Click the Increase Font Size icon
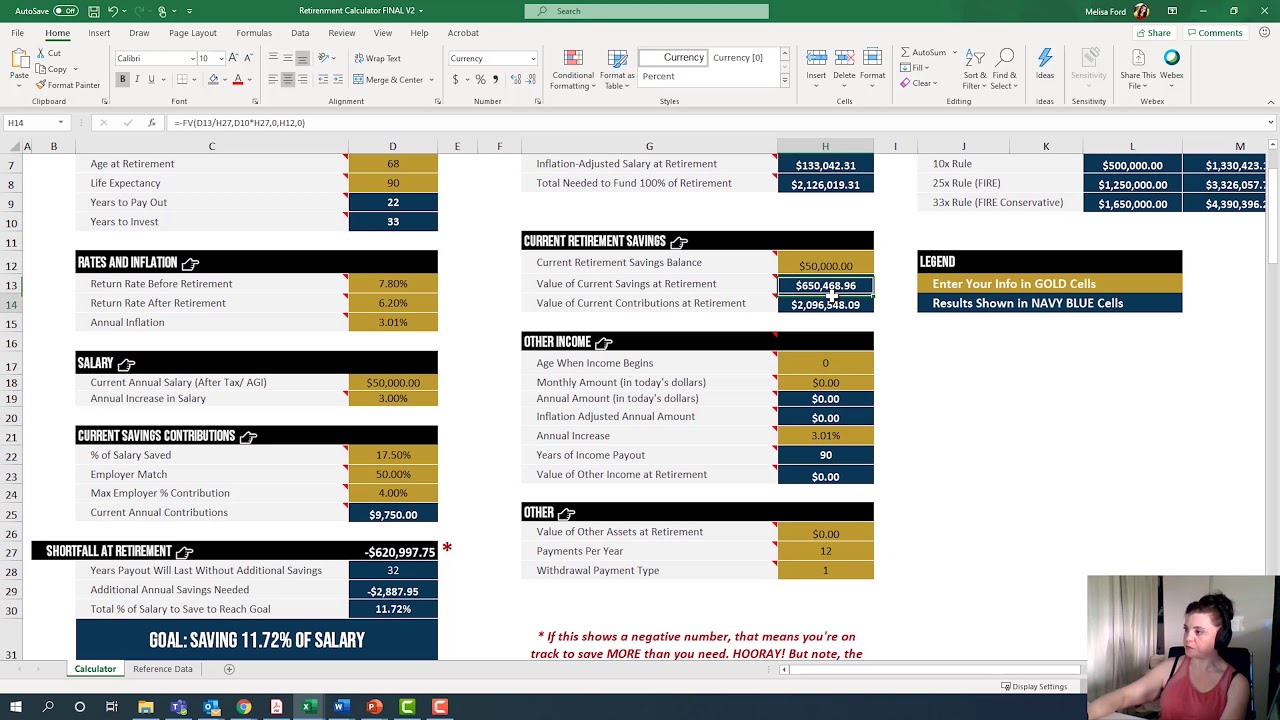The image size is (1280, 720). coord(234,58)
